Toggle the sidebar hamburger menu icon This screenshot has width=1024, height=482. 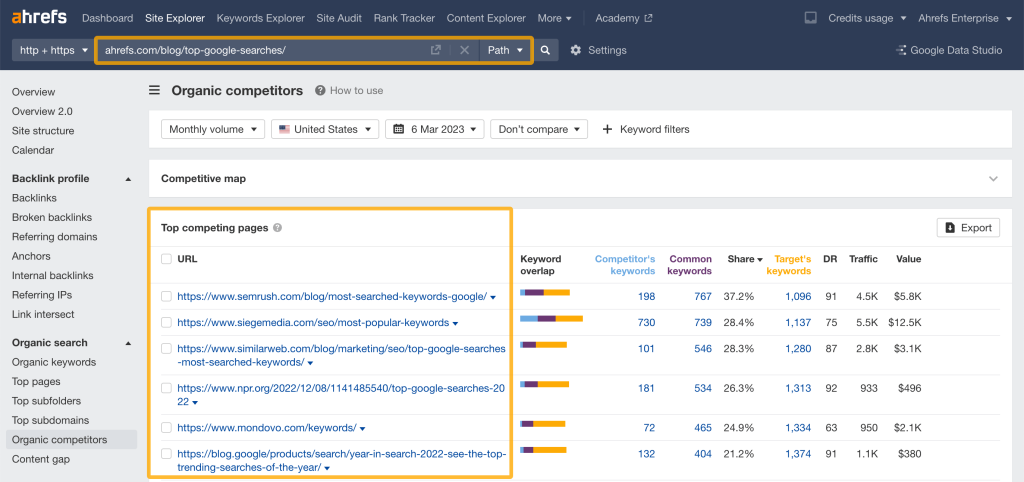(x=155, y=91)
